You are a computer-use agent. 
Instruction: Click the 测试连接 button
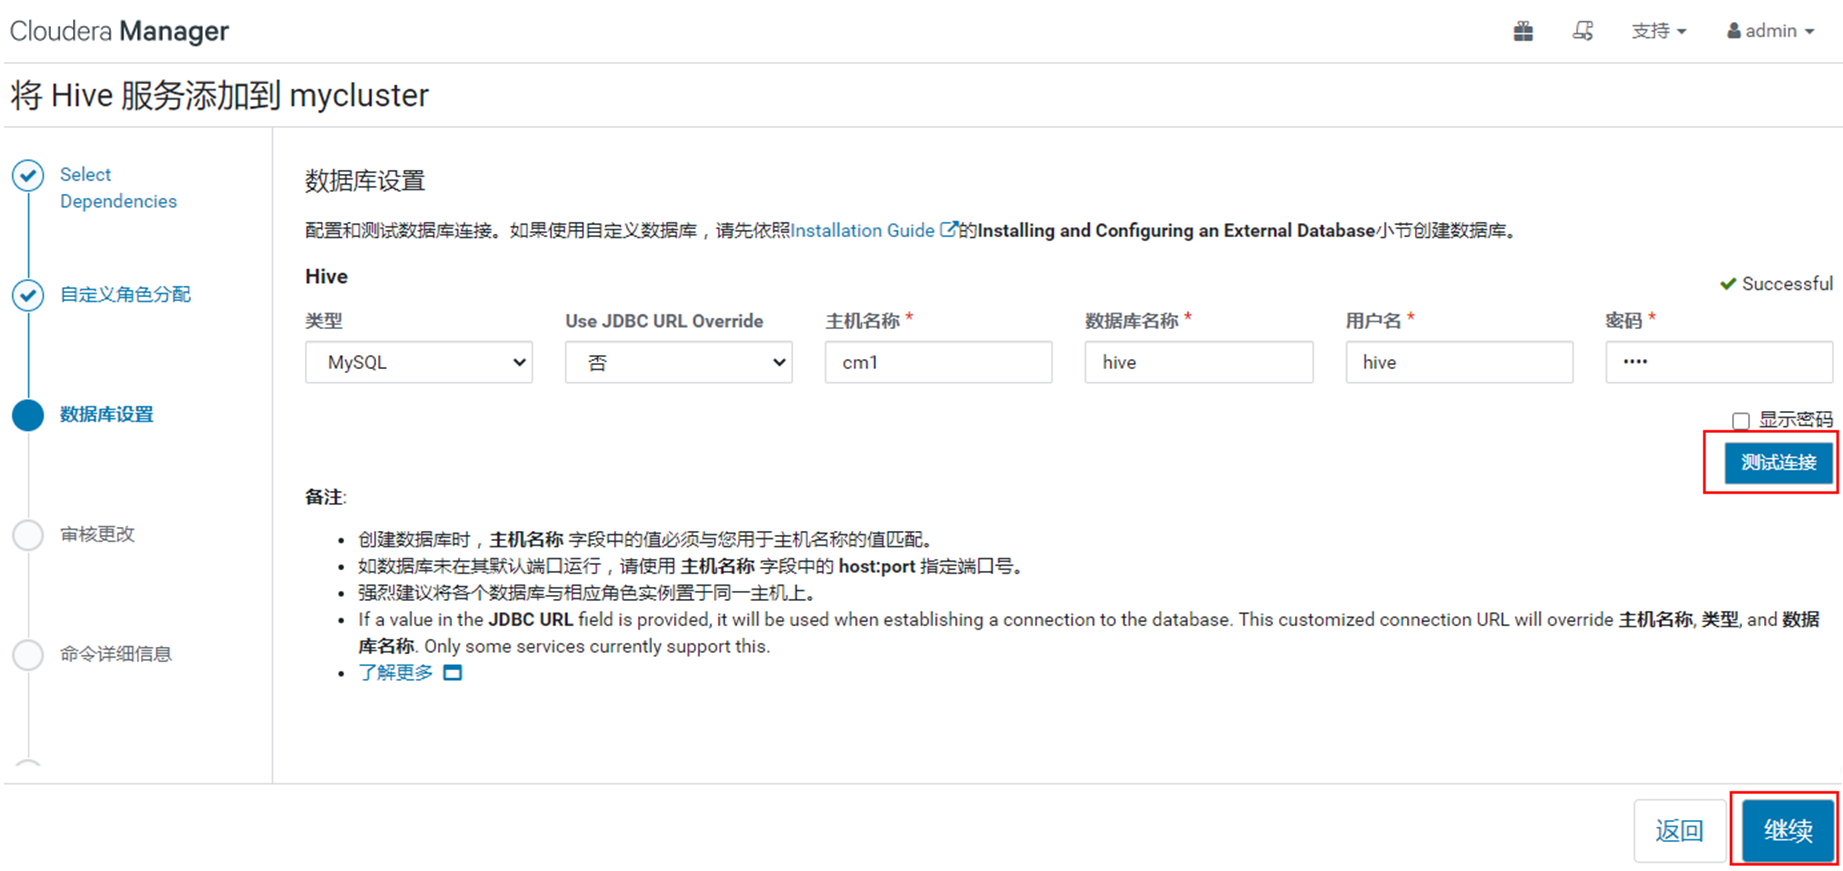1779,462
